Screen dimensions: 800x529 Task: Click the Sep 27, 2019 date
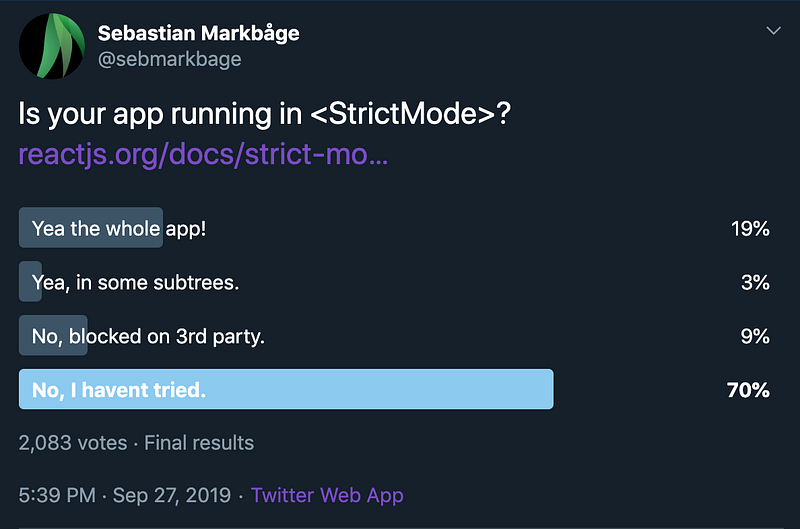[172, 495]
